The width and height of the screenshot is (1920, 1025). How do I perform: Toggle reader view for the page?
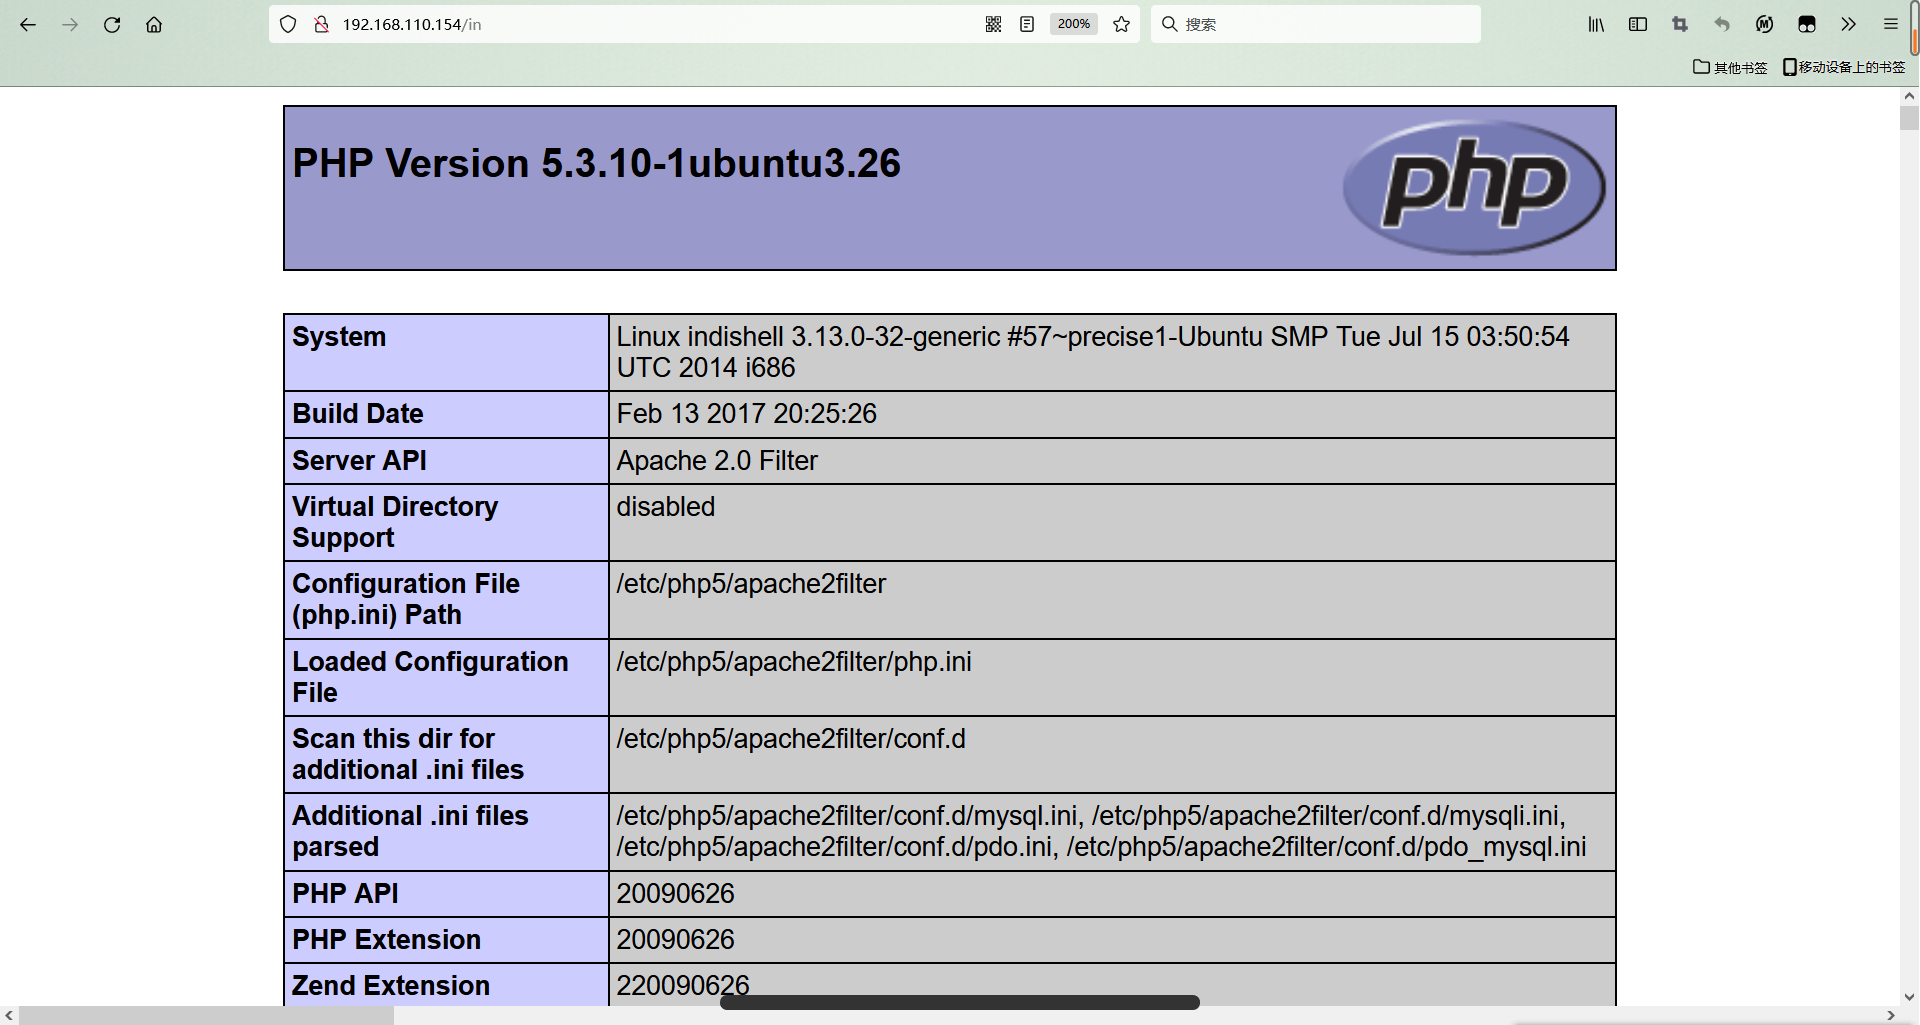(1027, 25)
